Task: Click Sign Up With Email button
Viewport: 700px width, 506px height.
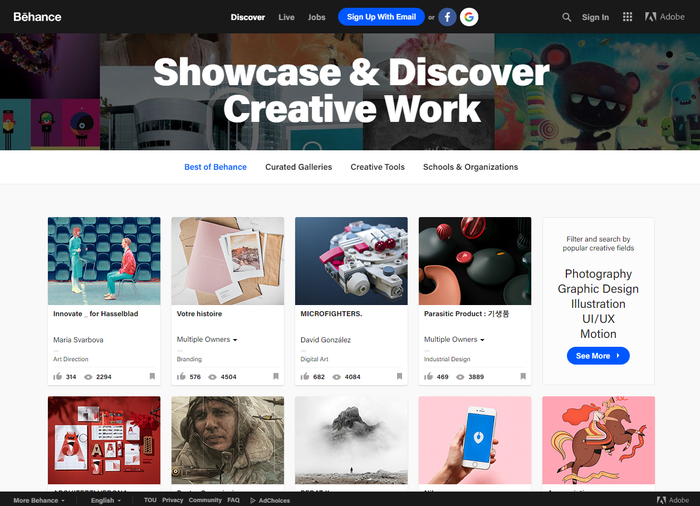Action: 381,17
